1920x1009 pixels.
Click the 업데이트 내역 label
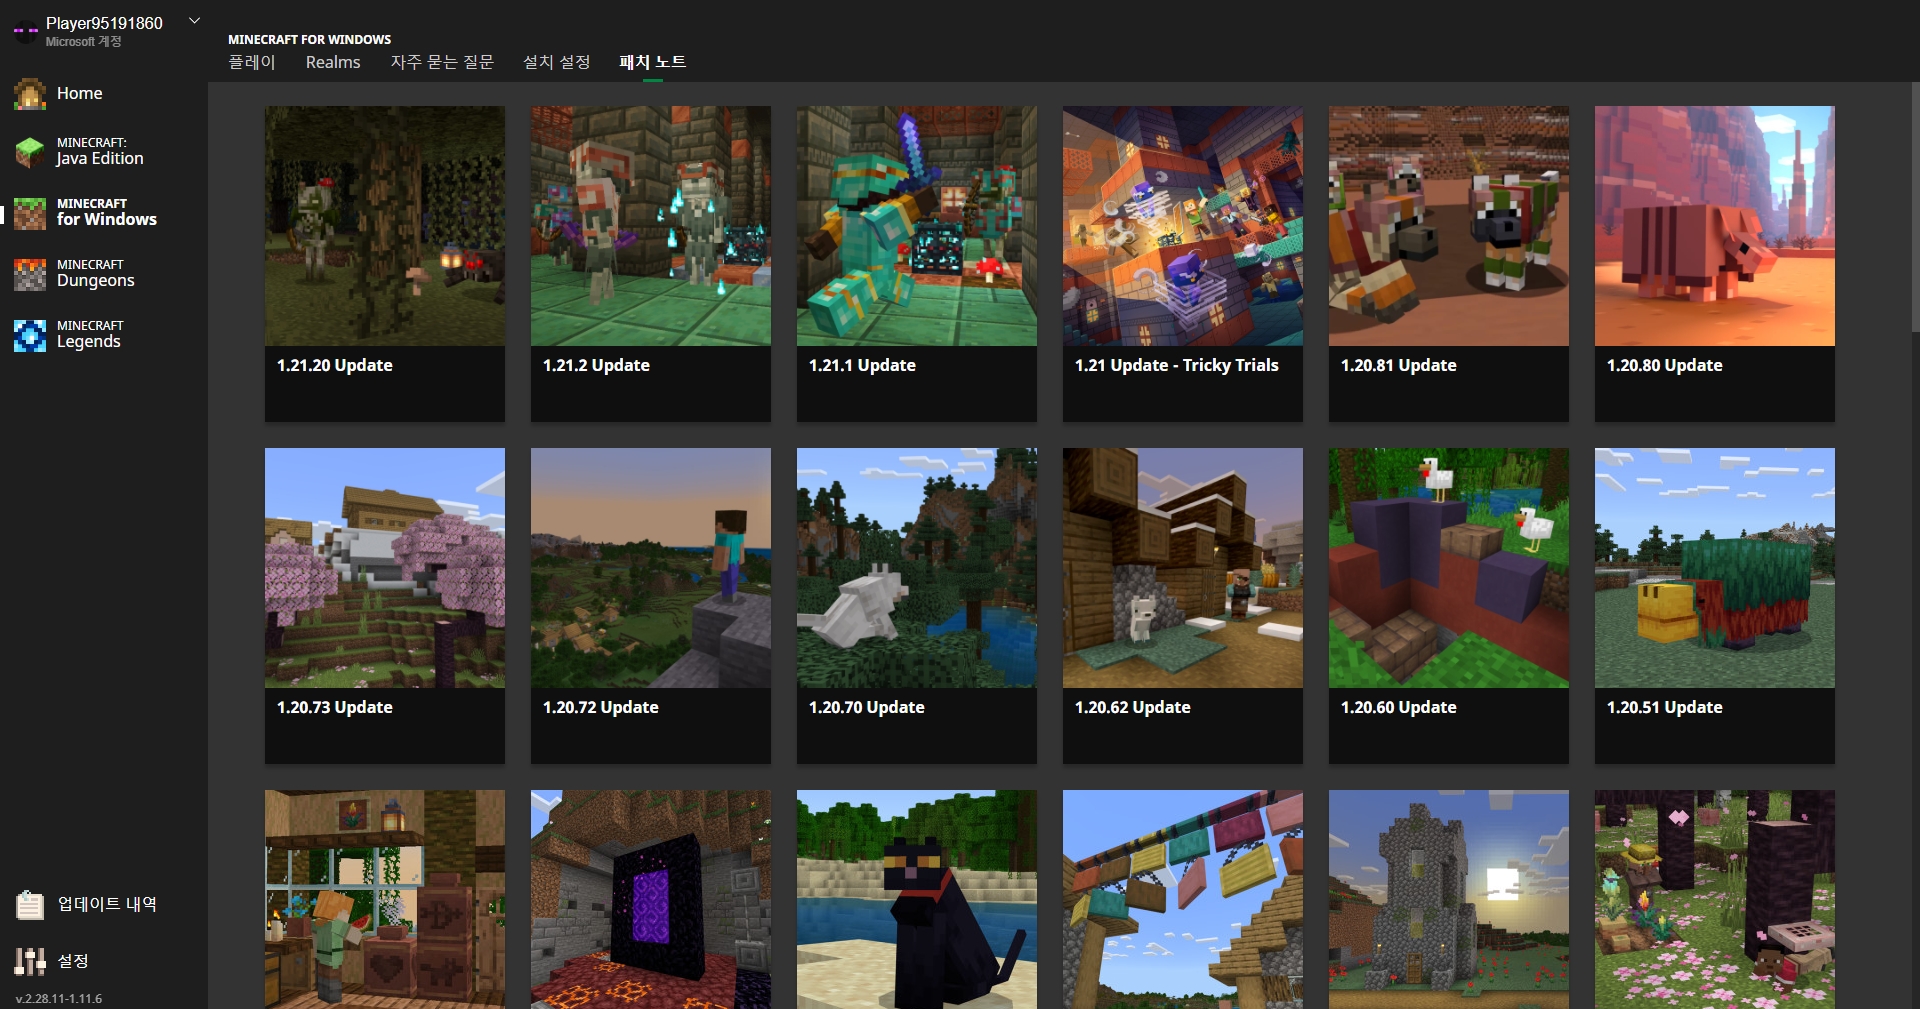point(107,904)
